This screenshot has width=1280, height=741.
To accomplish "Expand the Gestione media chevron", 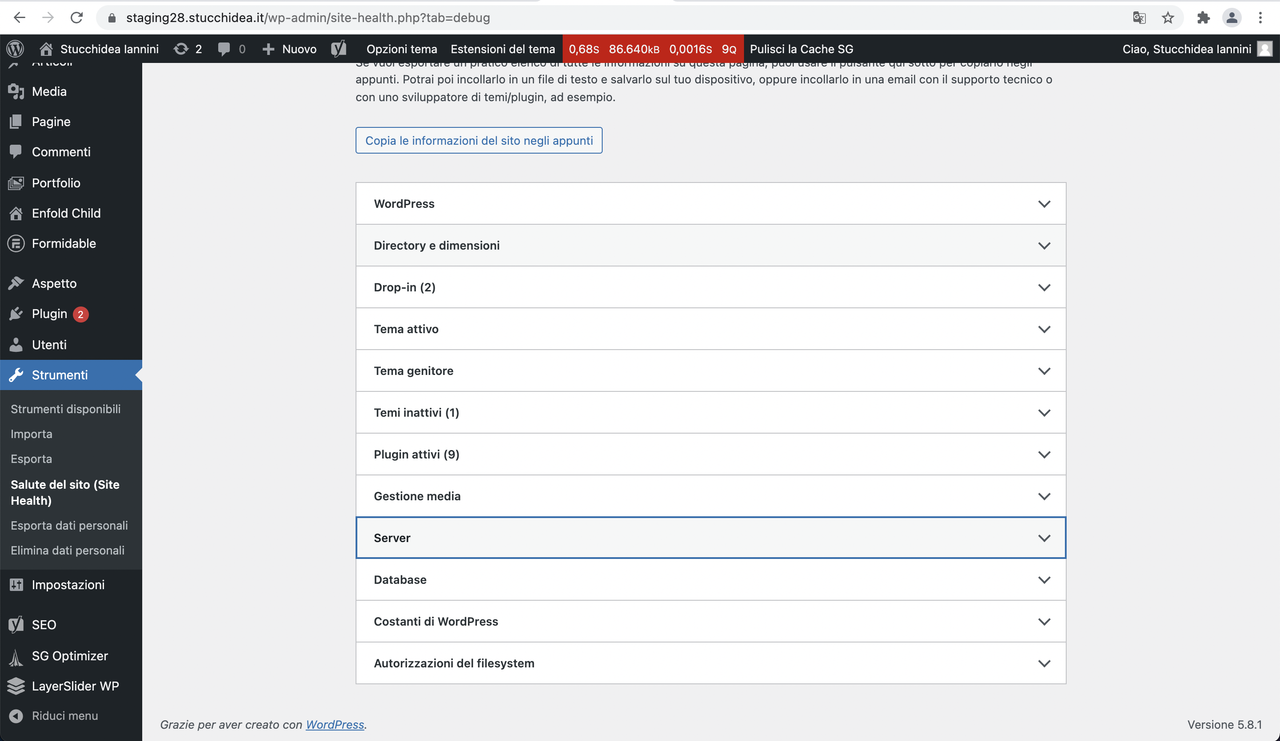I will click(1044, 497).
